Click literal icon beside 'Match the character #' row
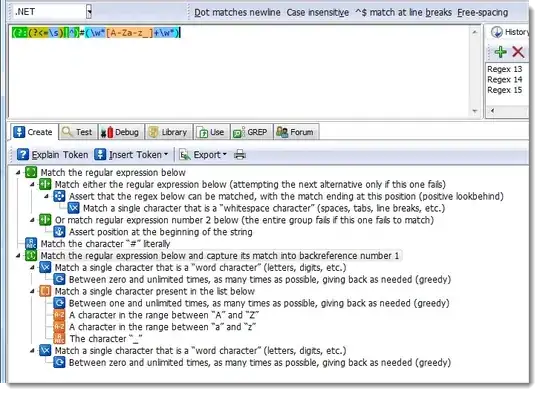Viewport: 540px width, 394px height. [31, 243]
